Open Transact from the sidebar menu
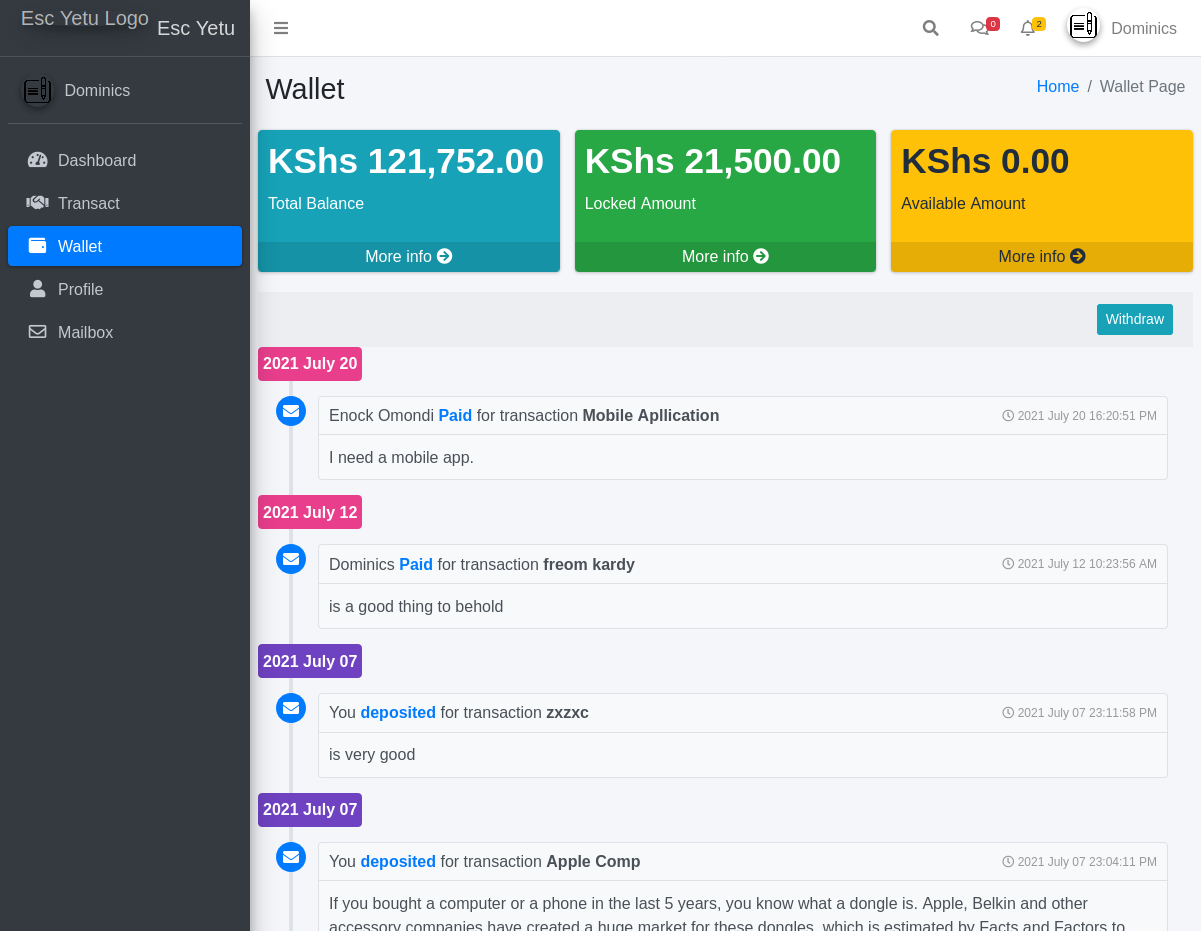The image size is (1201, 931). click(x=88, y=203)
